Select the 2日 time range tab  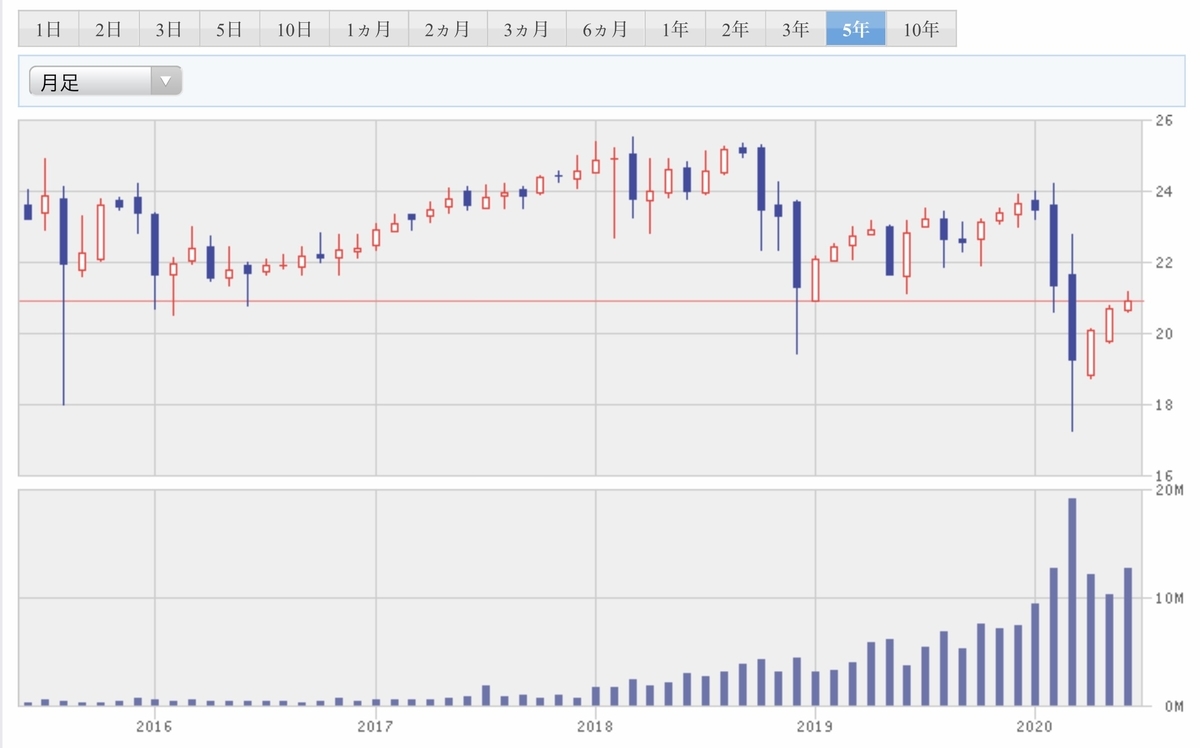coord(108,29)
